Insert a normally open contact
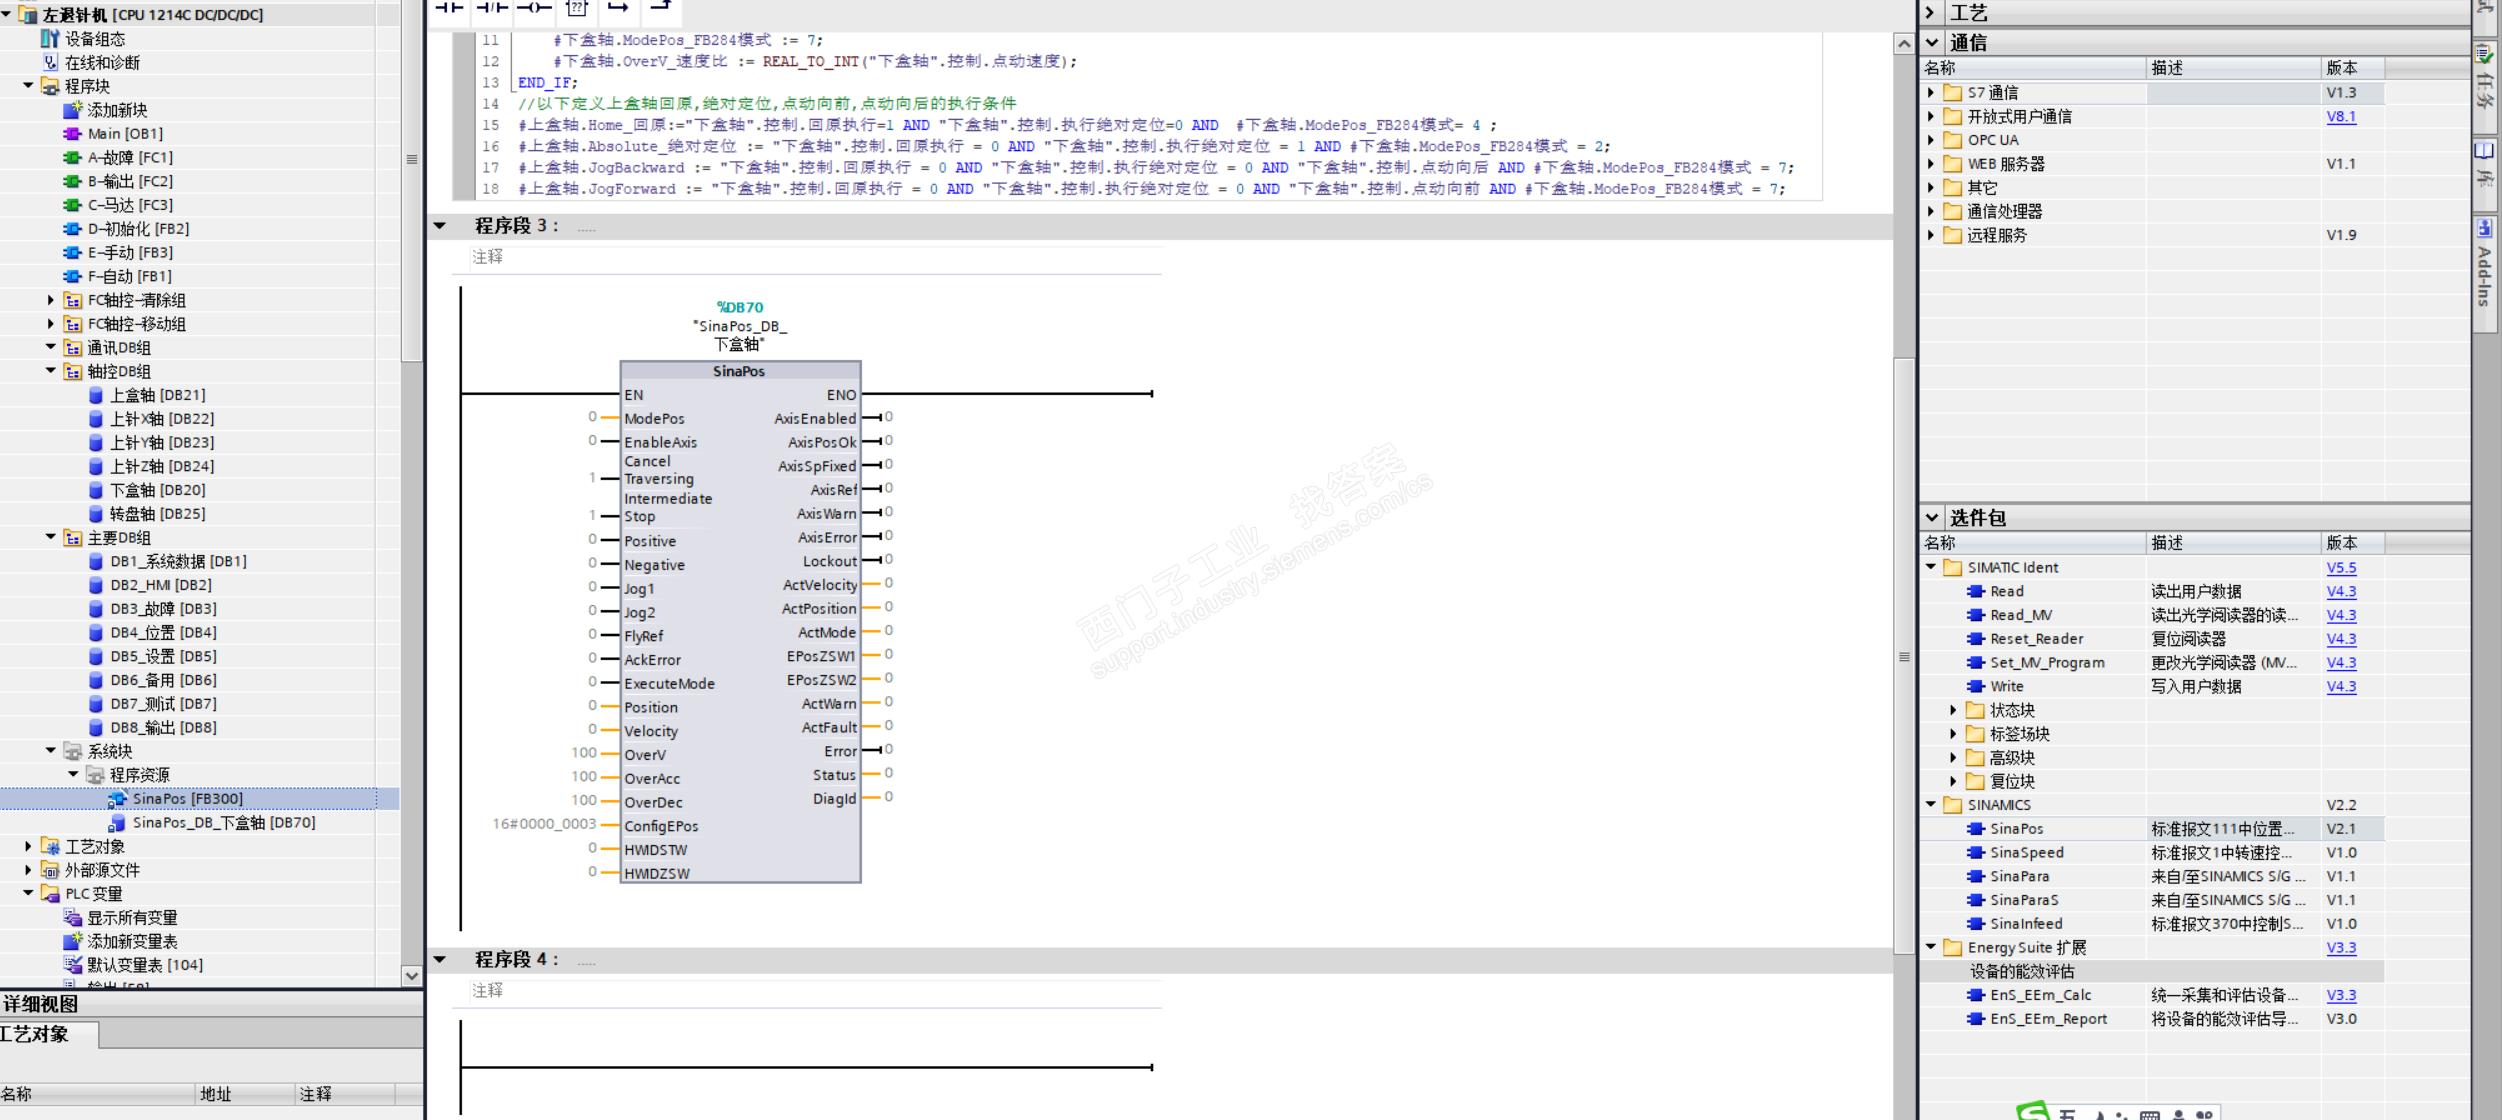 [x=449, y=7]
